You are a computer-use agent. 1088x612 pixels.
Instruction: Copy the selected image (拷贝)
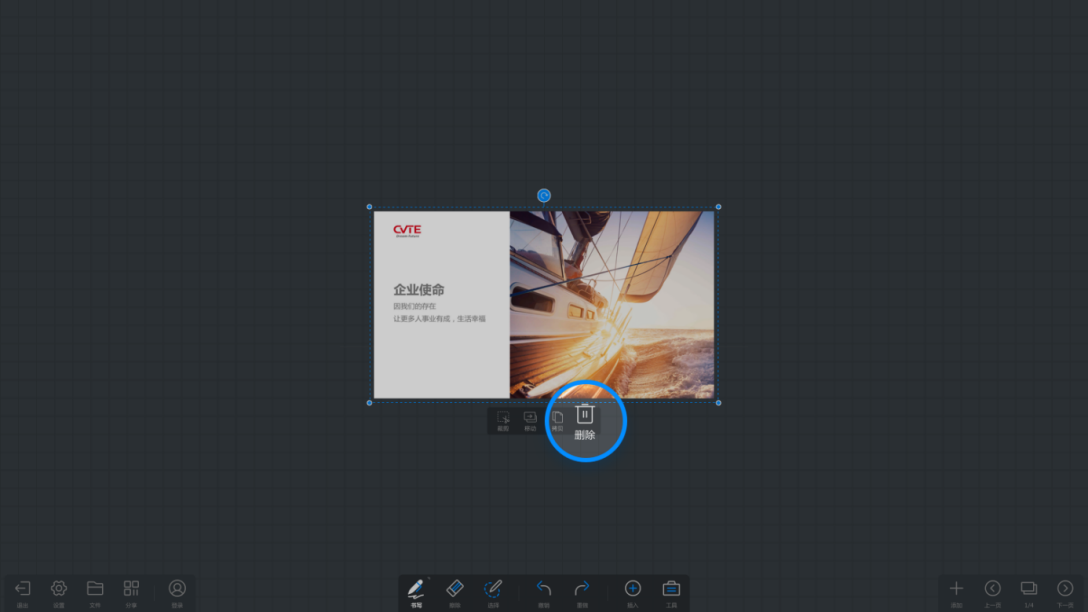coord(557,420)
